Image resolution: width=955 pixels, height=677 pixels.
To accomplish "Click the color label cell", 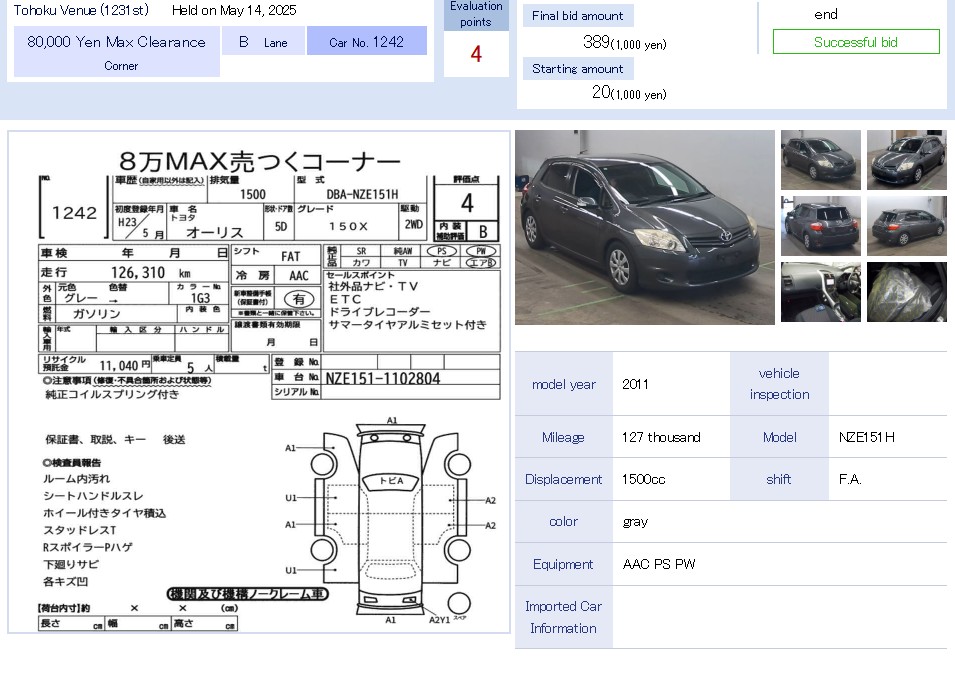I will (563, 522).
